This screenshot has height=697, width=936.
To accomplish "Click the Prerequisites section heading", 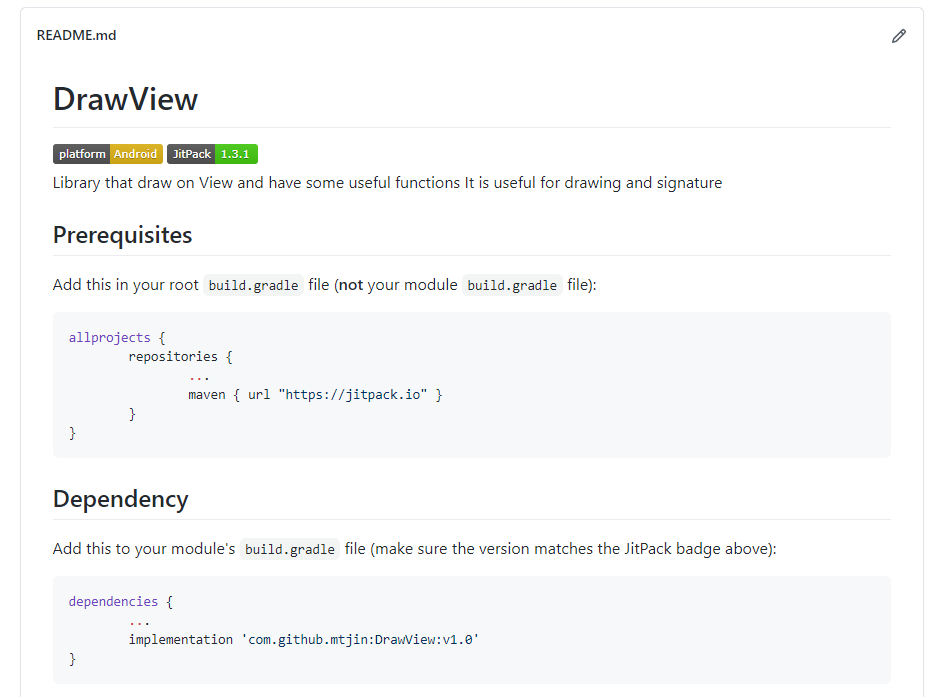I will [122, 235].
